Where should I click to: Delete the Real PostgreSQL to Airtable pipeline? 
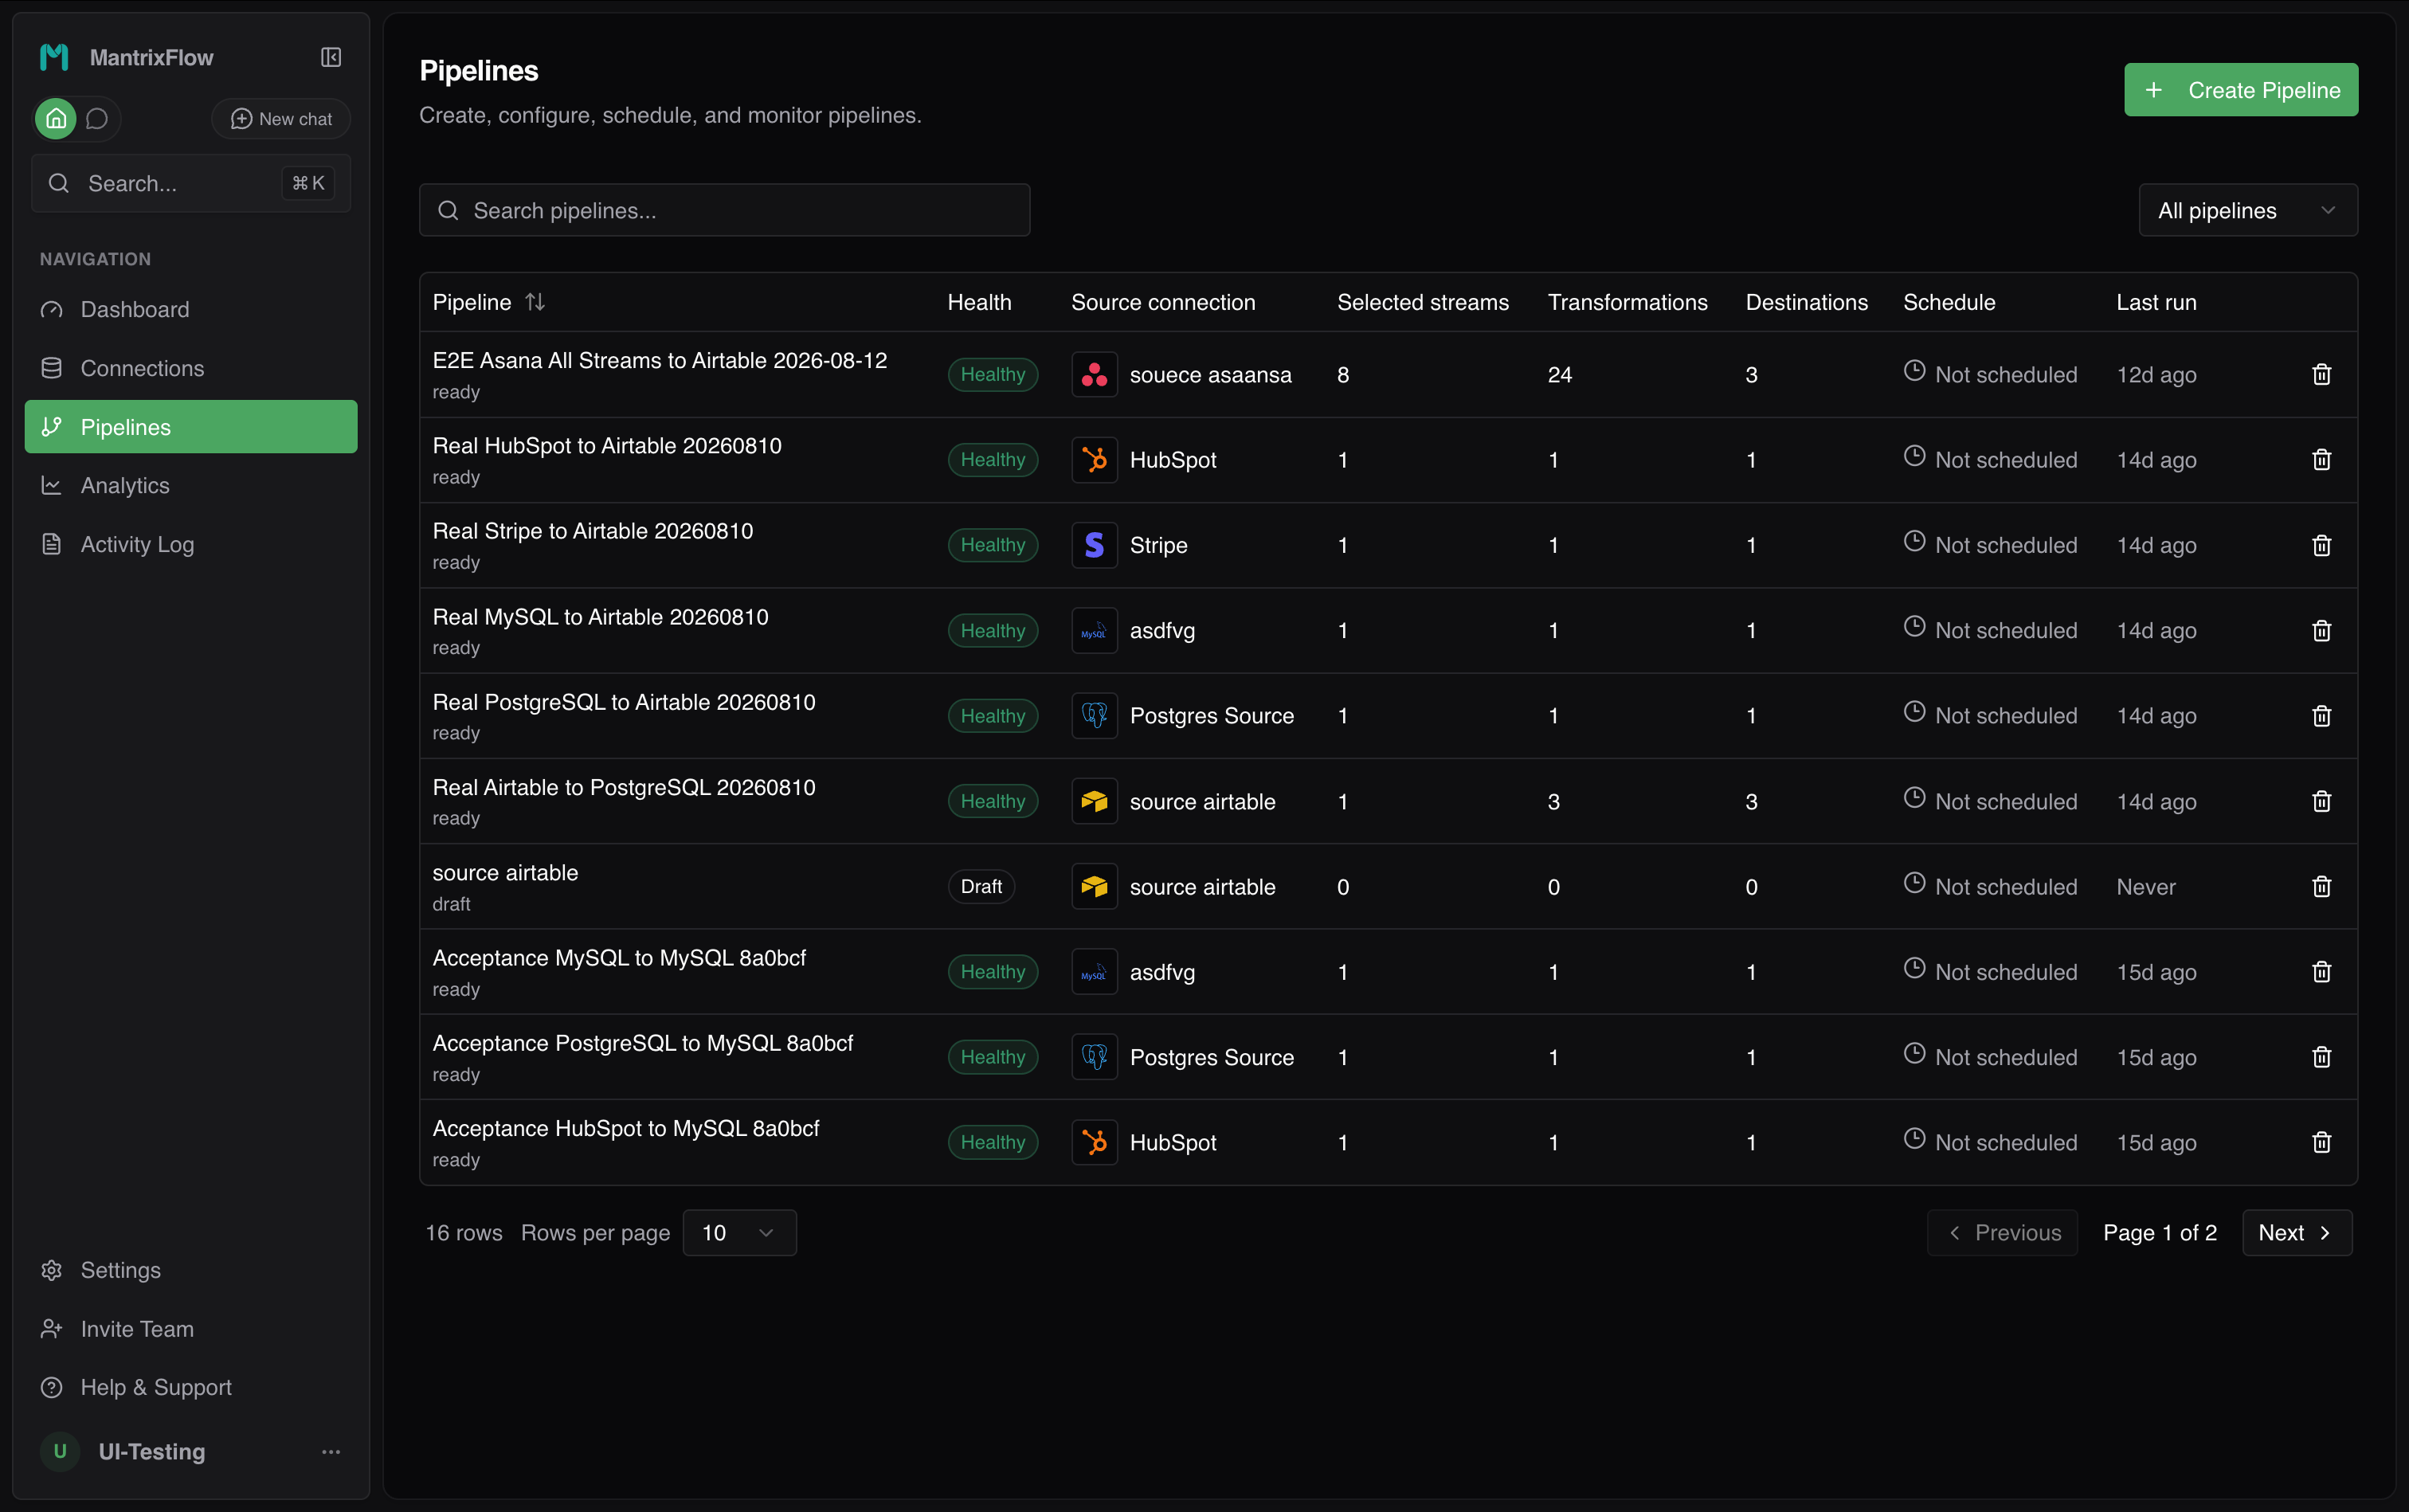(x=2321, y=716)
